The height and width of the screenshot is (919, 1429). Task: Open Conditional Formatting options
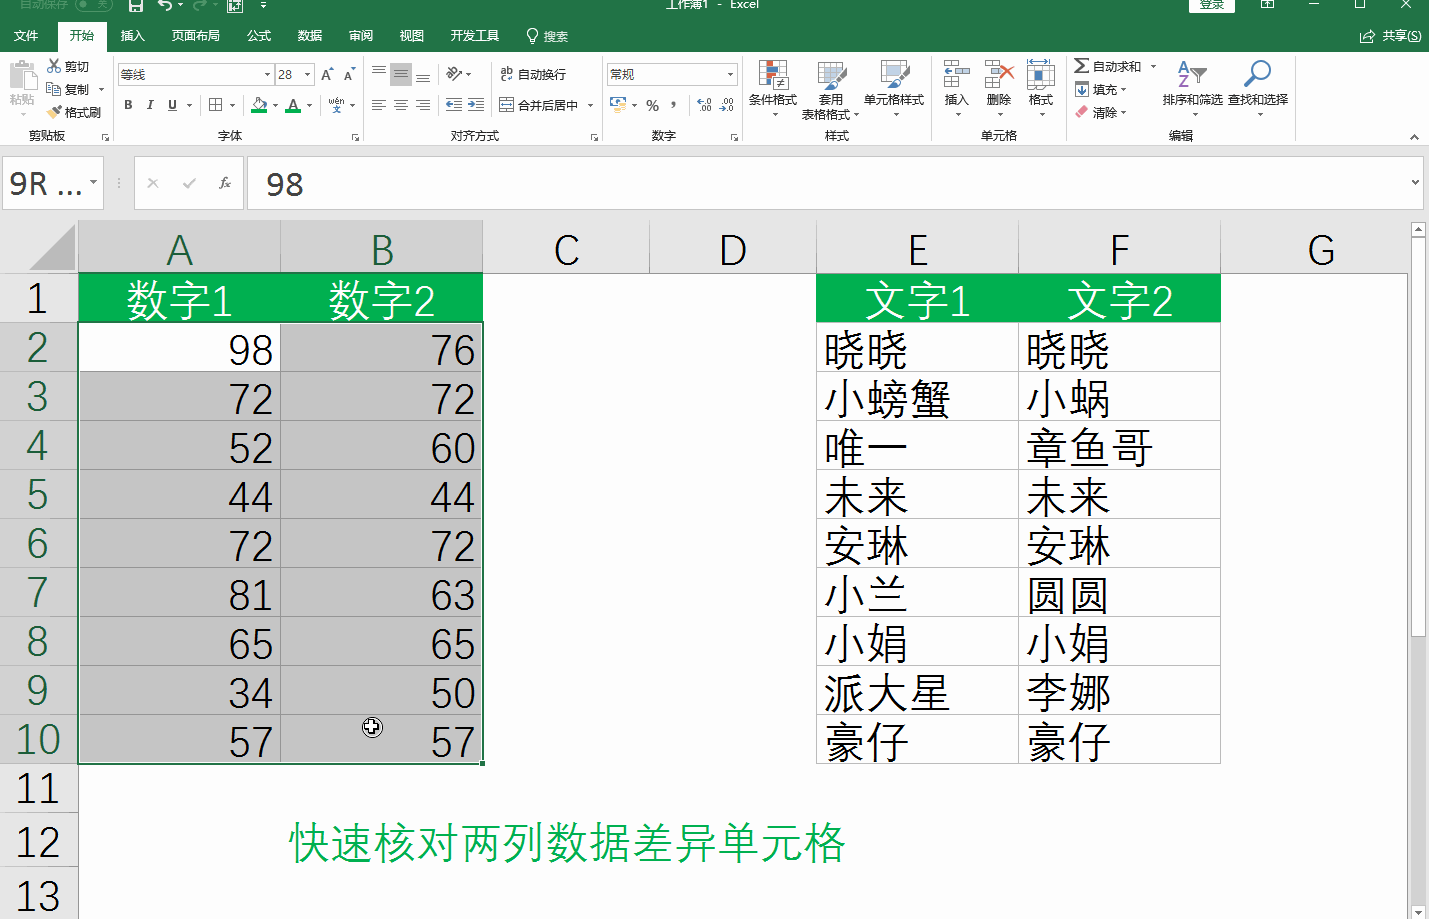click(775, 90)
